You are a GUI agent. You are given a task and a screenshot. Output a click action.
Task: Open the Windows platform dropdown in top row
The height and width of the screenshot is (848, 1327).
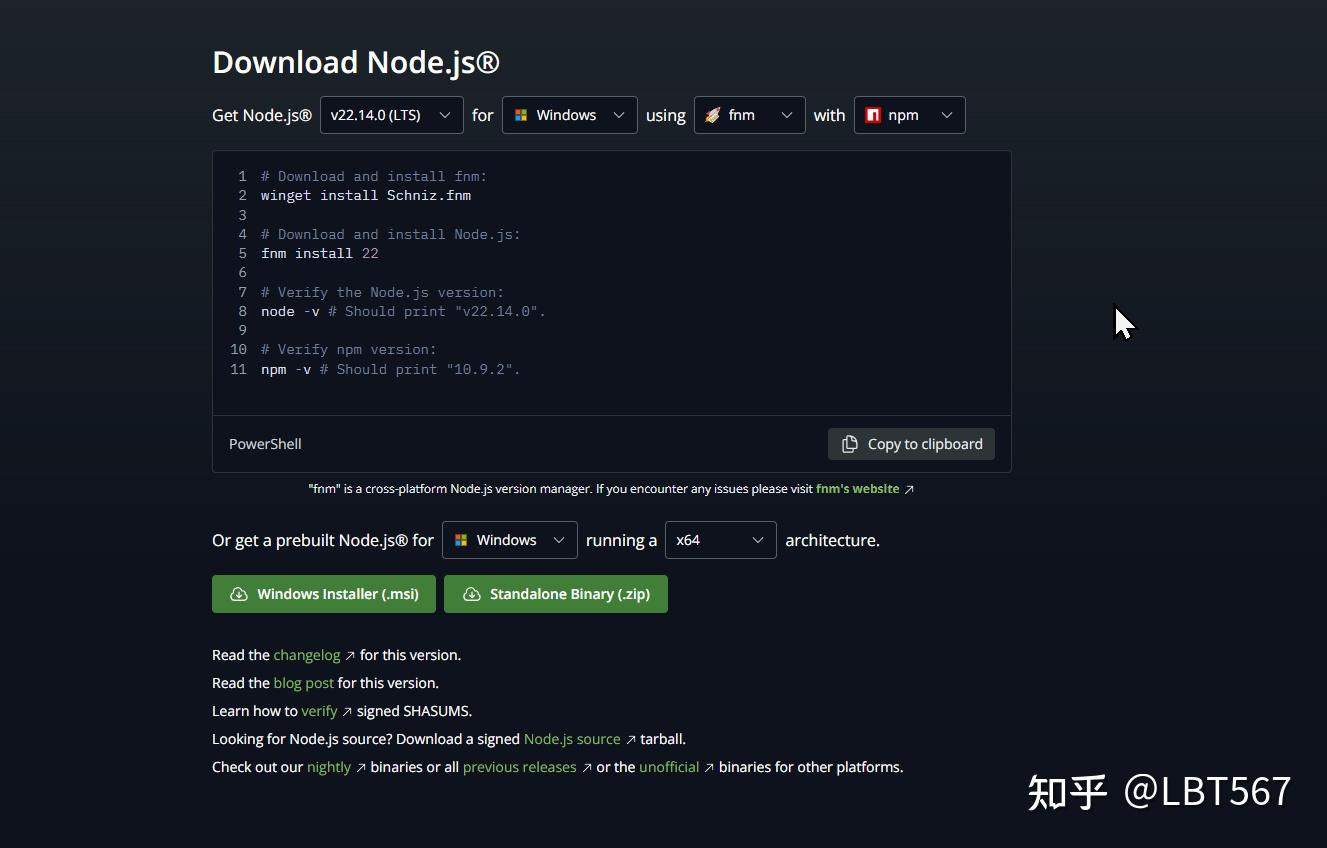coord(569,115)
